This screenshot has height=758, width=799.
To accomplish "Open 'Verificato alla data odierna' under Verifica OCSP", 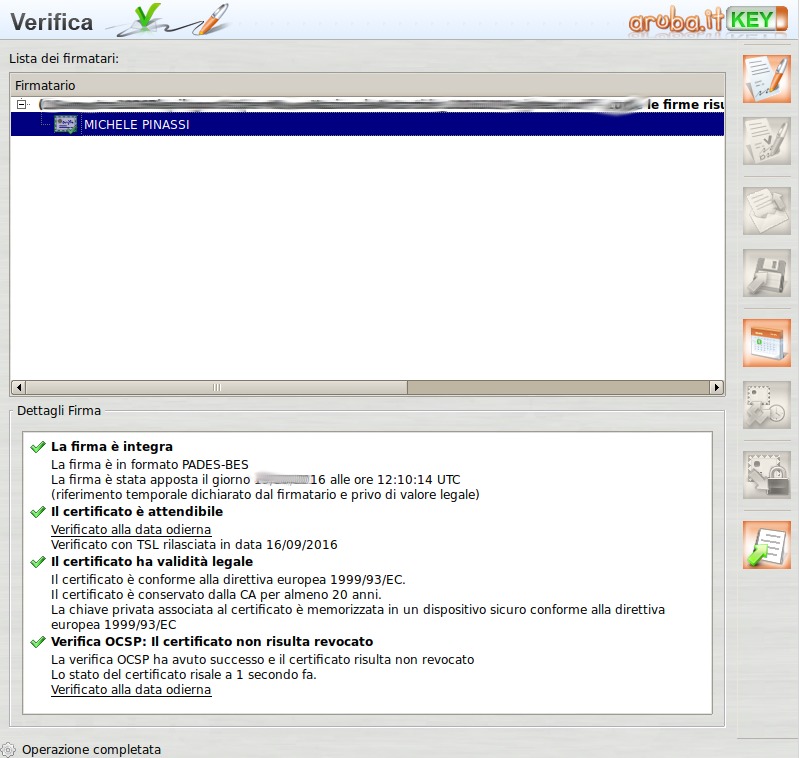I will (x=131, y=690).
